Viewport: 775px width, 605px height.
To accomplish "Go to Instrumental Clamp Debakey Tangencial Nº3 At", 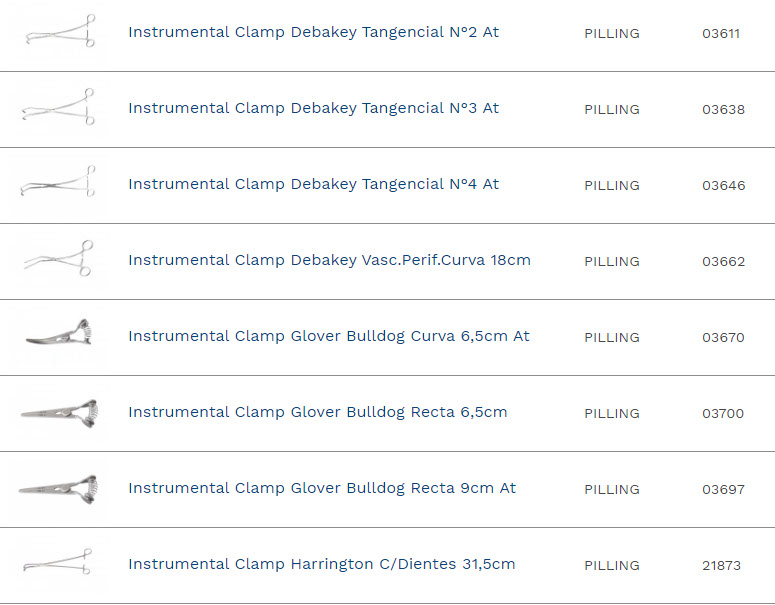I will pyautogui.click(x=313, y=108).
